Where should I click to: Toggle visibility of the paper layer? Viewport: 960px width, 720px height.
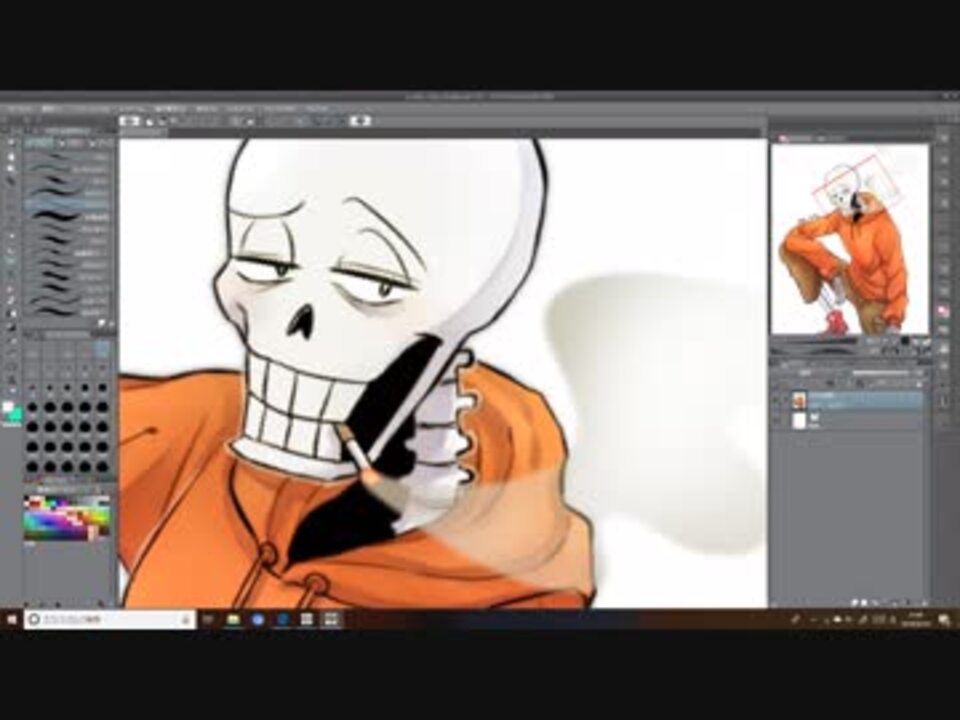(777, 421)
